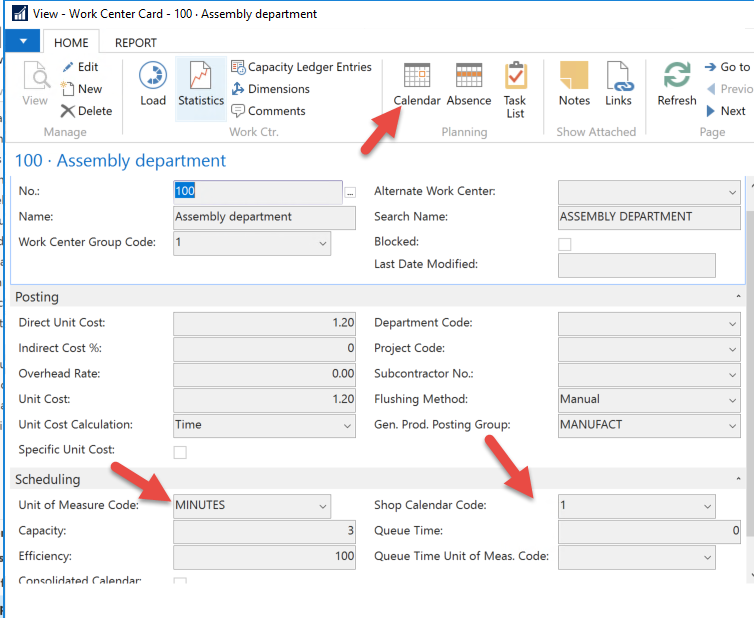Click the Previous record action

(729, 89)
